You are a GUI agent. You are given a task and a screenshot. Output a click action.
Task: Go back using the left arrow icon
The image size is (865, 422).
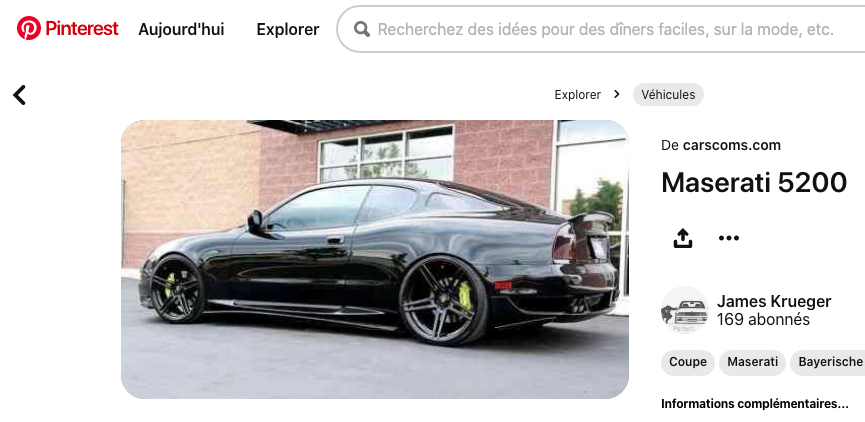19,95
